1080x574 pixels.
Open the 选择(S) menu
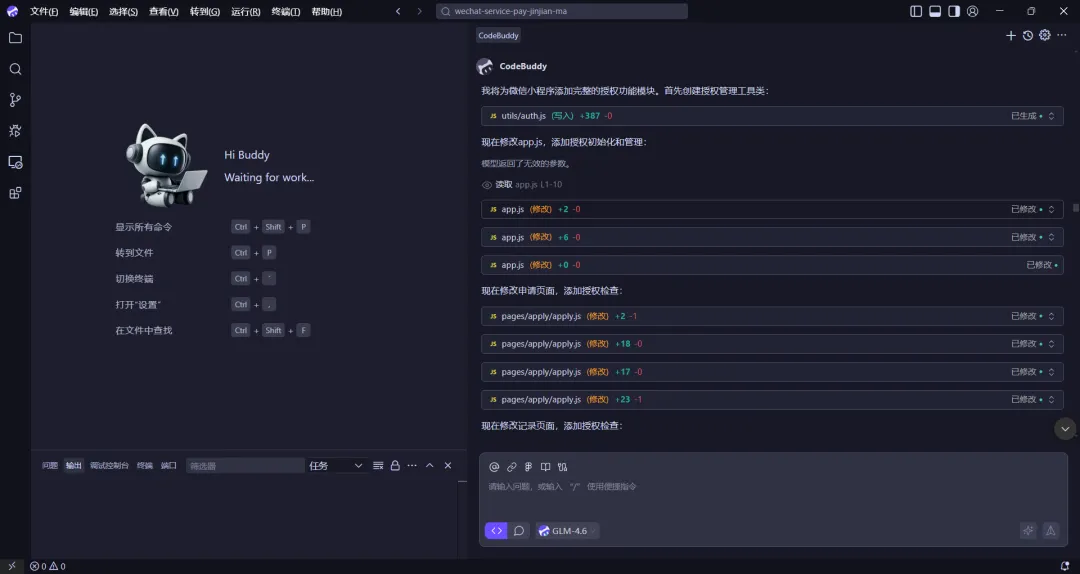(123, 12)
